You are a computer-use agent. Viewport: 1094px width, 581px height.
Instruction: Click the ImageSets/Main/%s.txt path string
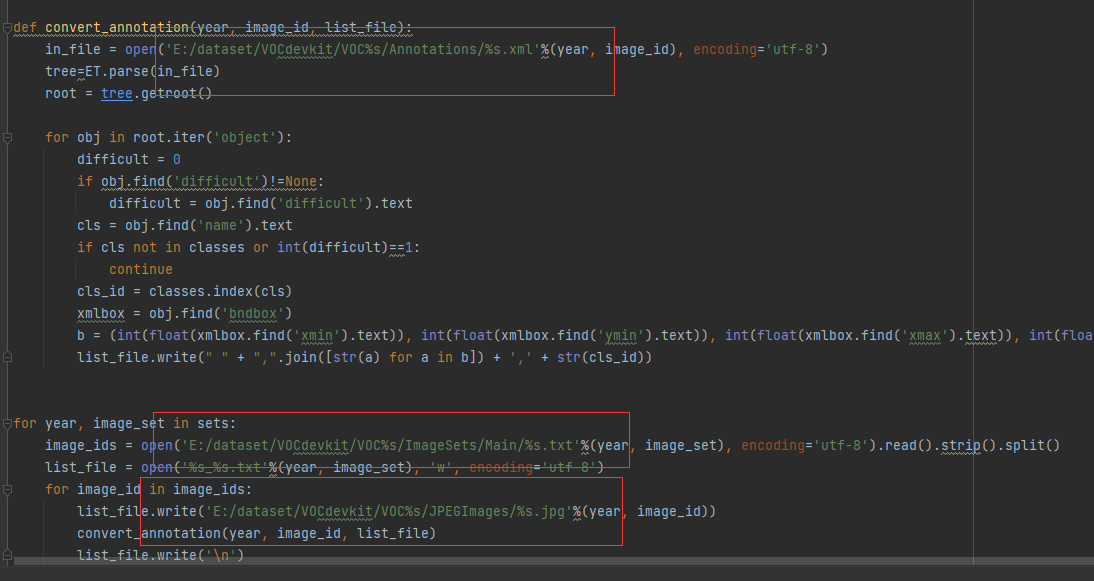click(381, 446)
